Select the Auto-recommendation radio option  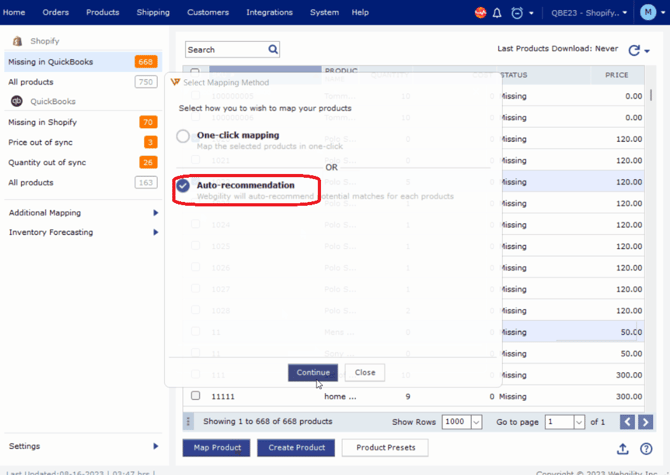click(183, 186)
